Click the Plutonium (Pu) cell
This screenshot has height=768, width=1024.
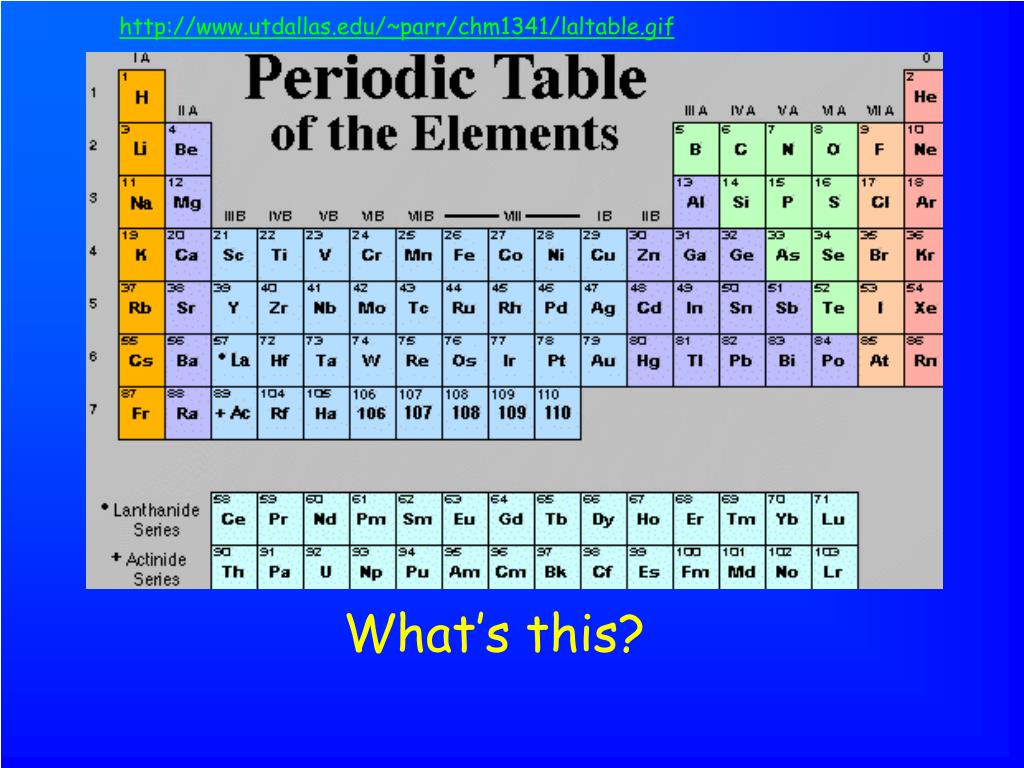419,568
